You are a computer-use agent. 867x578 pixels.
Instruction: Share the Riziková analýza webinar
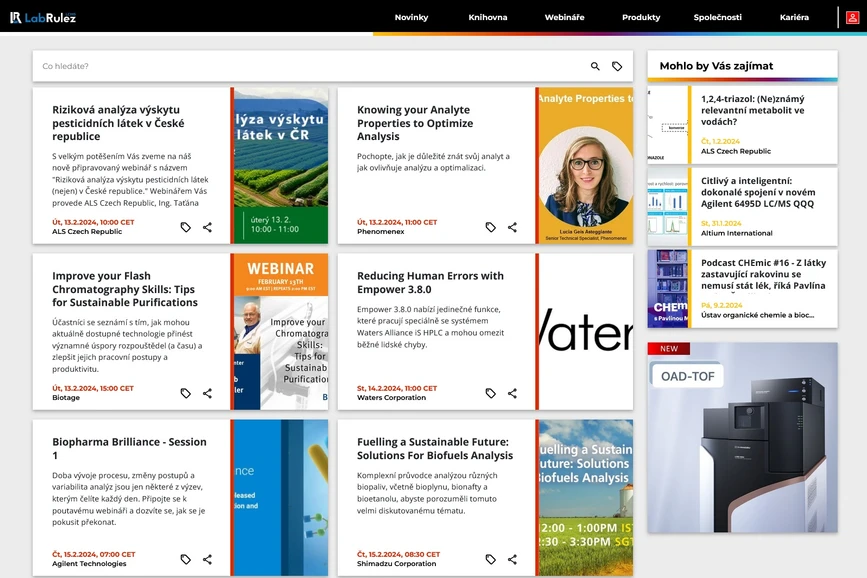coord(207,227)
